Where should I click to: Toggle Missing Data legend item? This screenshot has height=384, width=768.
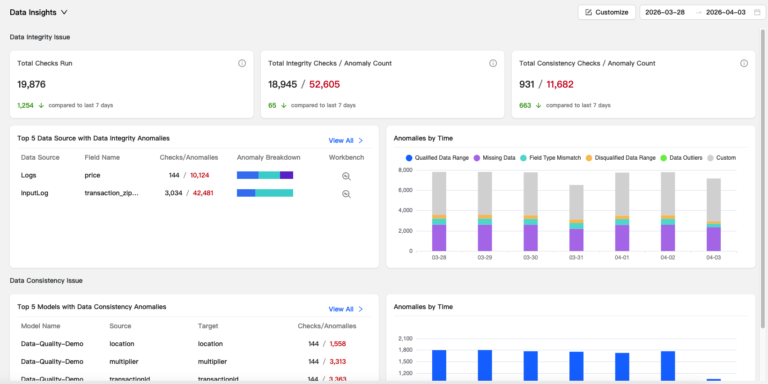tap(495, 158)
